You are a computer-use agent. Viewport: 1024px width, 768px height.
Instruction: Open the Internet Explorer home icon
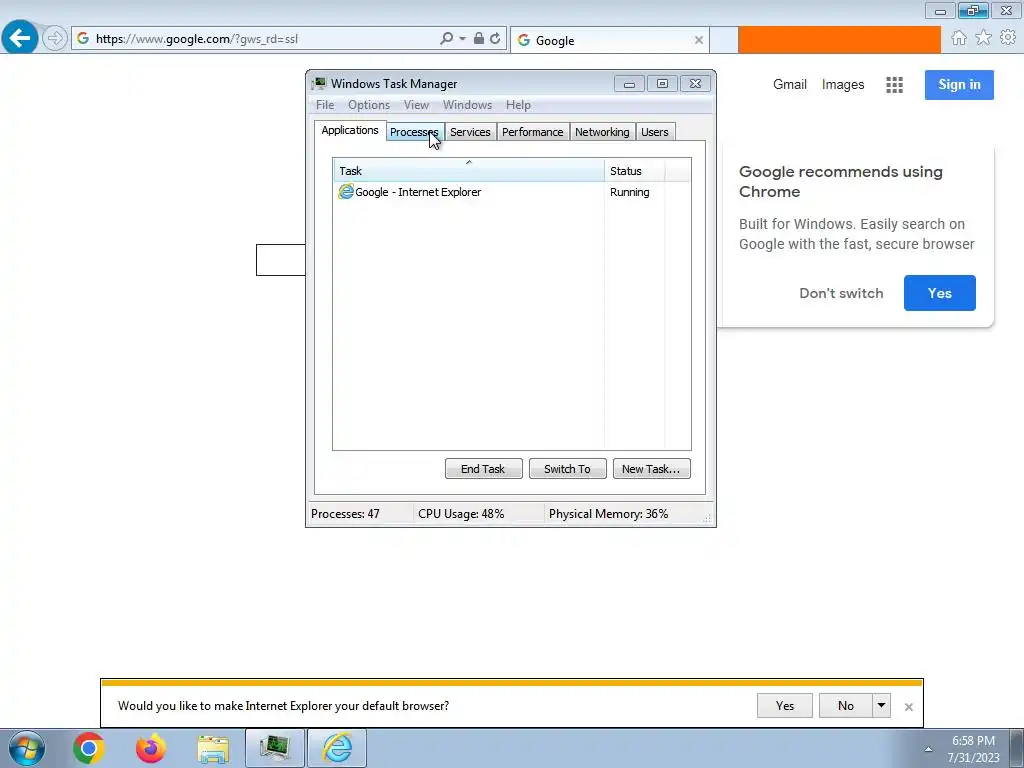point(959,38)
